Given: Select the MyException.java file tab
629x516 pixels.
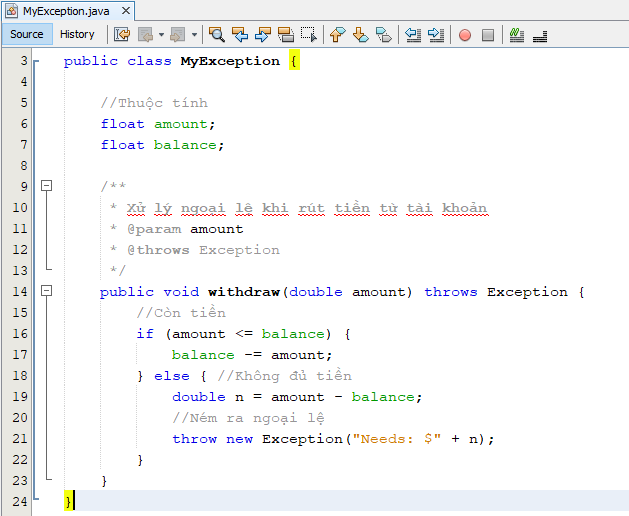Looking at the screenshot, I should click(66, 11).
